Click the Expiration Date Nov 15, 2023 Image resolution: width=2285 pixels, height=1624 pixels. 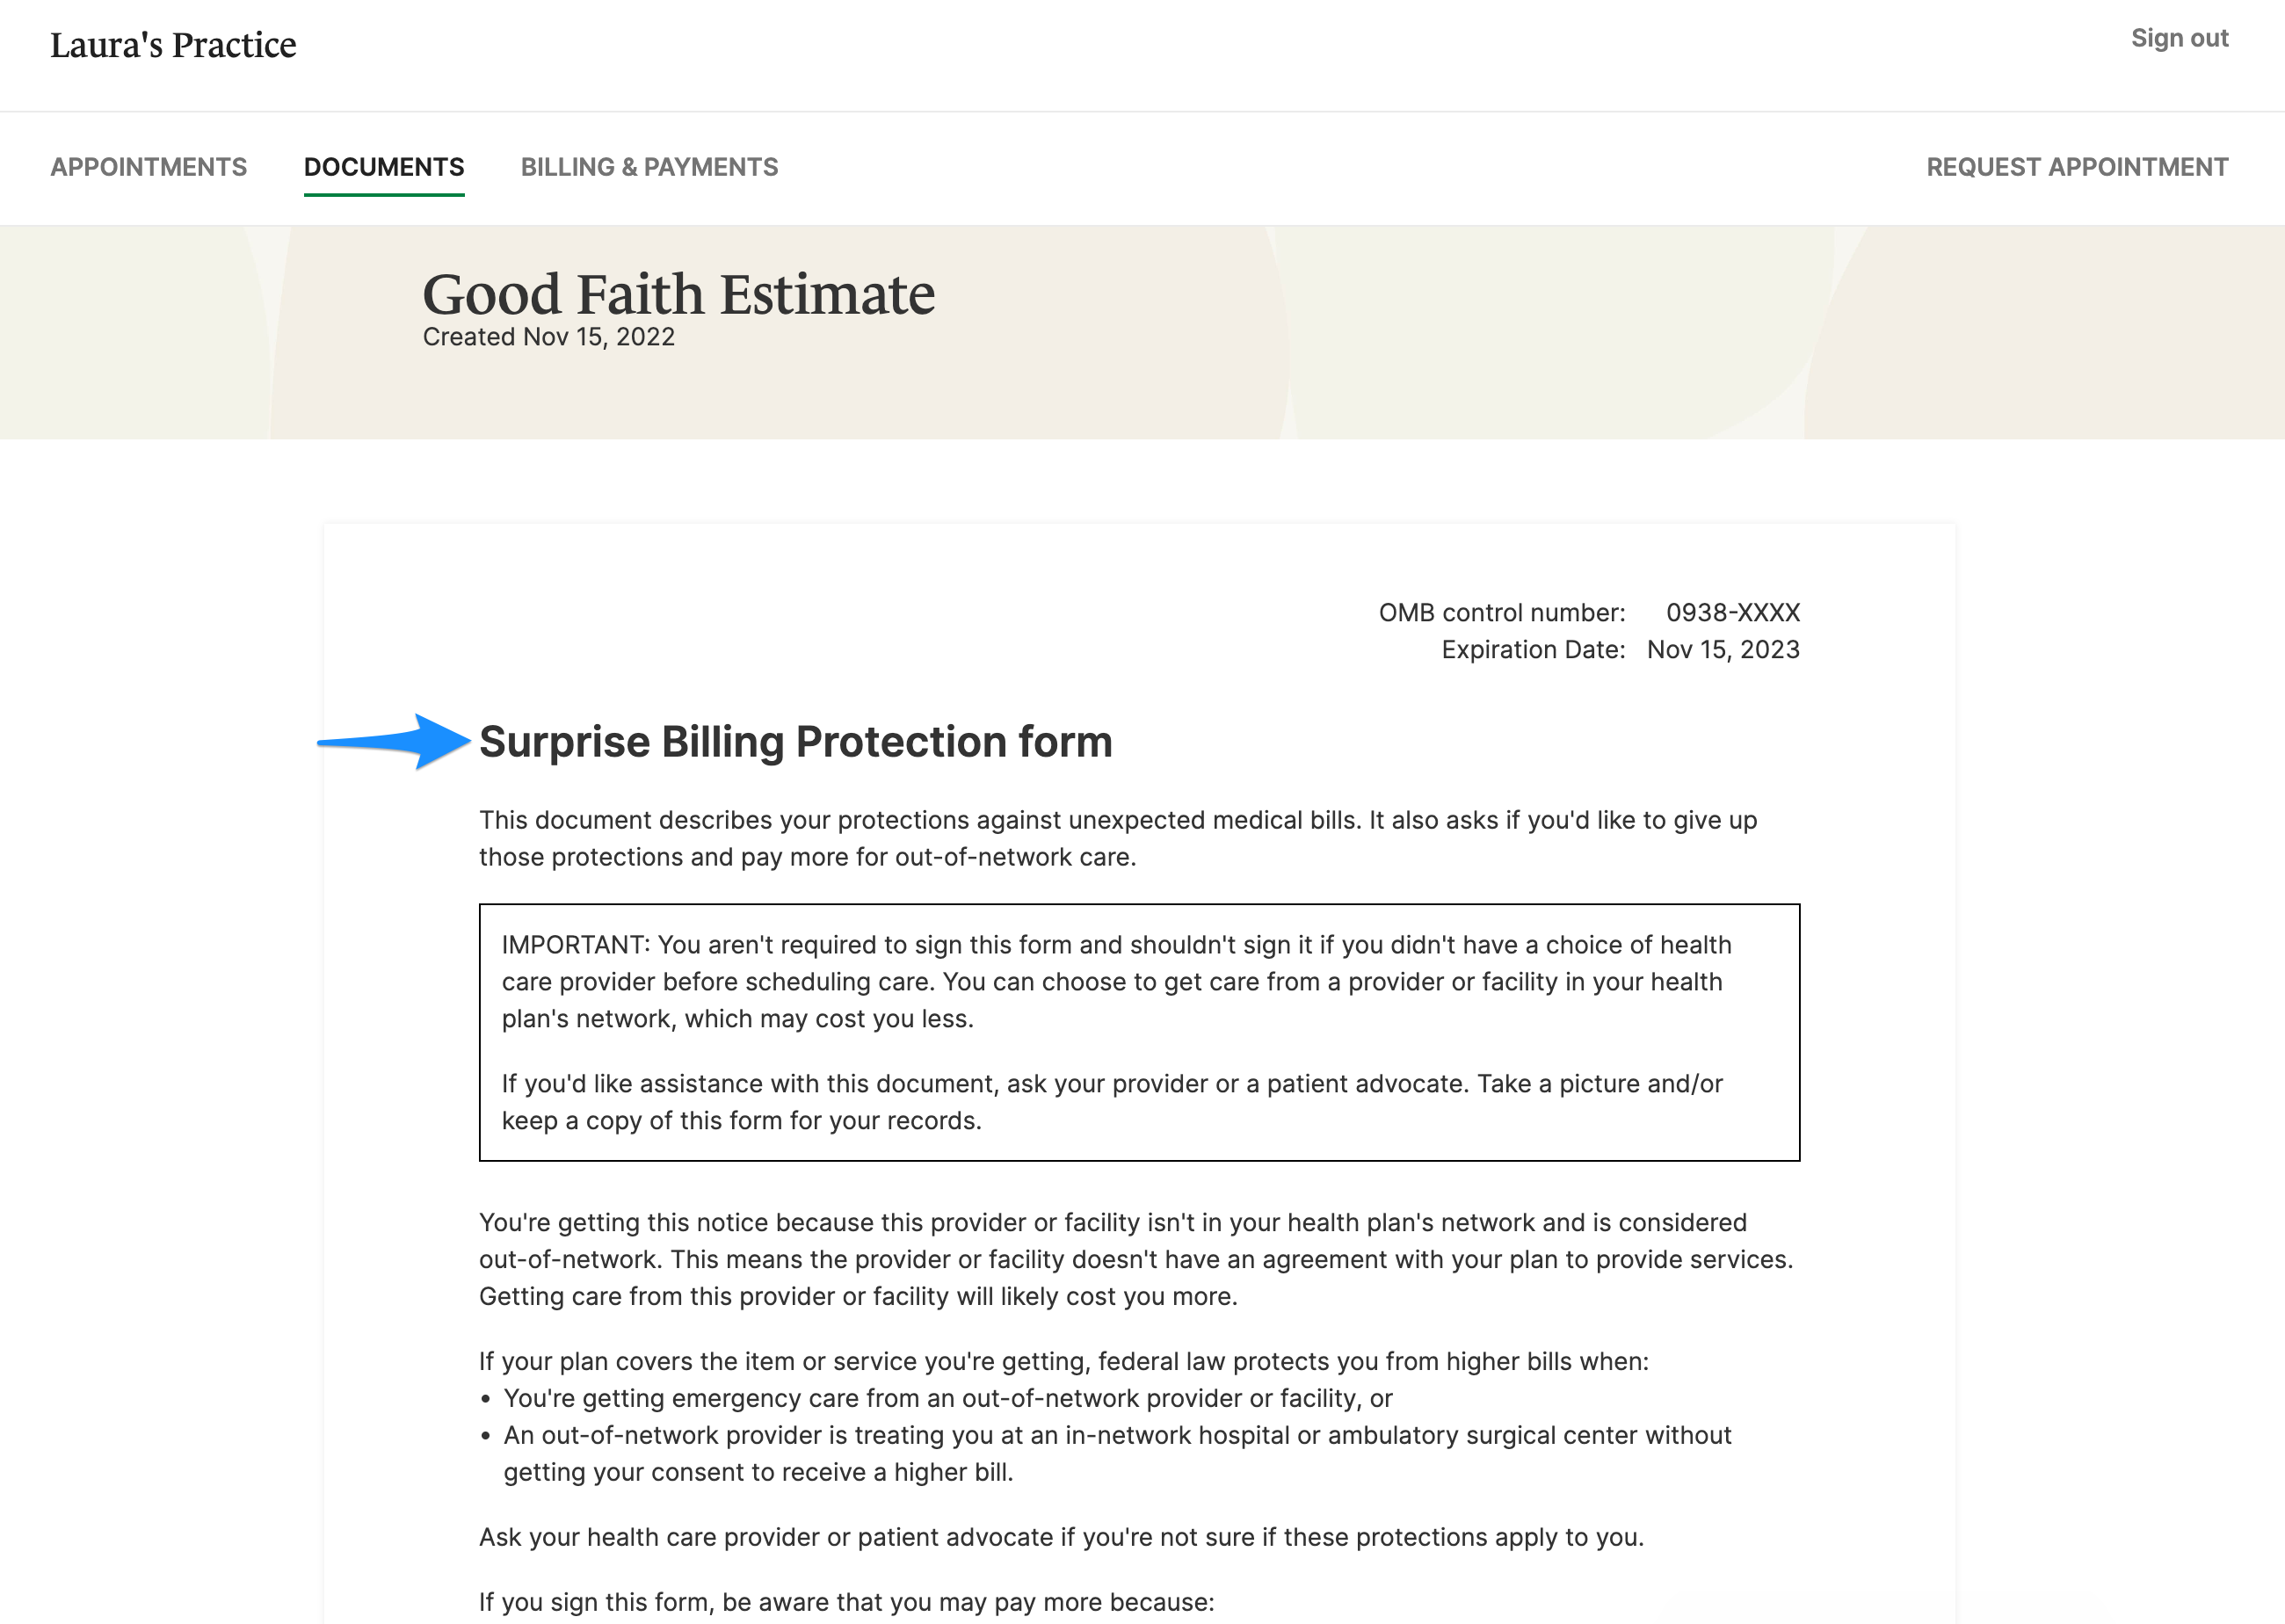point(1722,649)
